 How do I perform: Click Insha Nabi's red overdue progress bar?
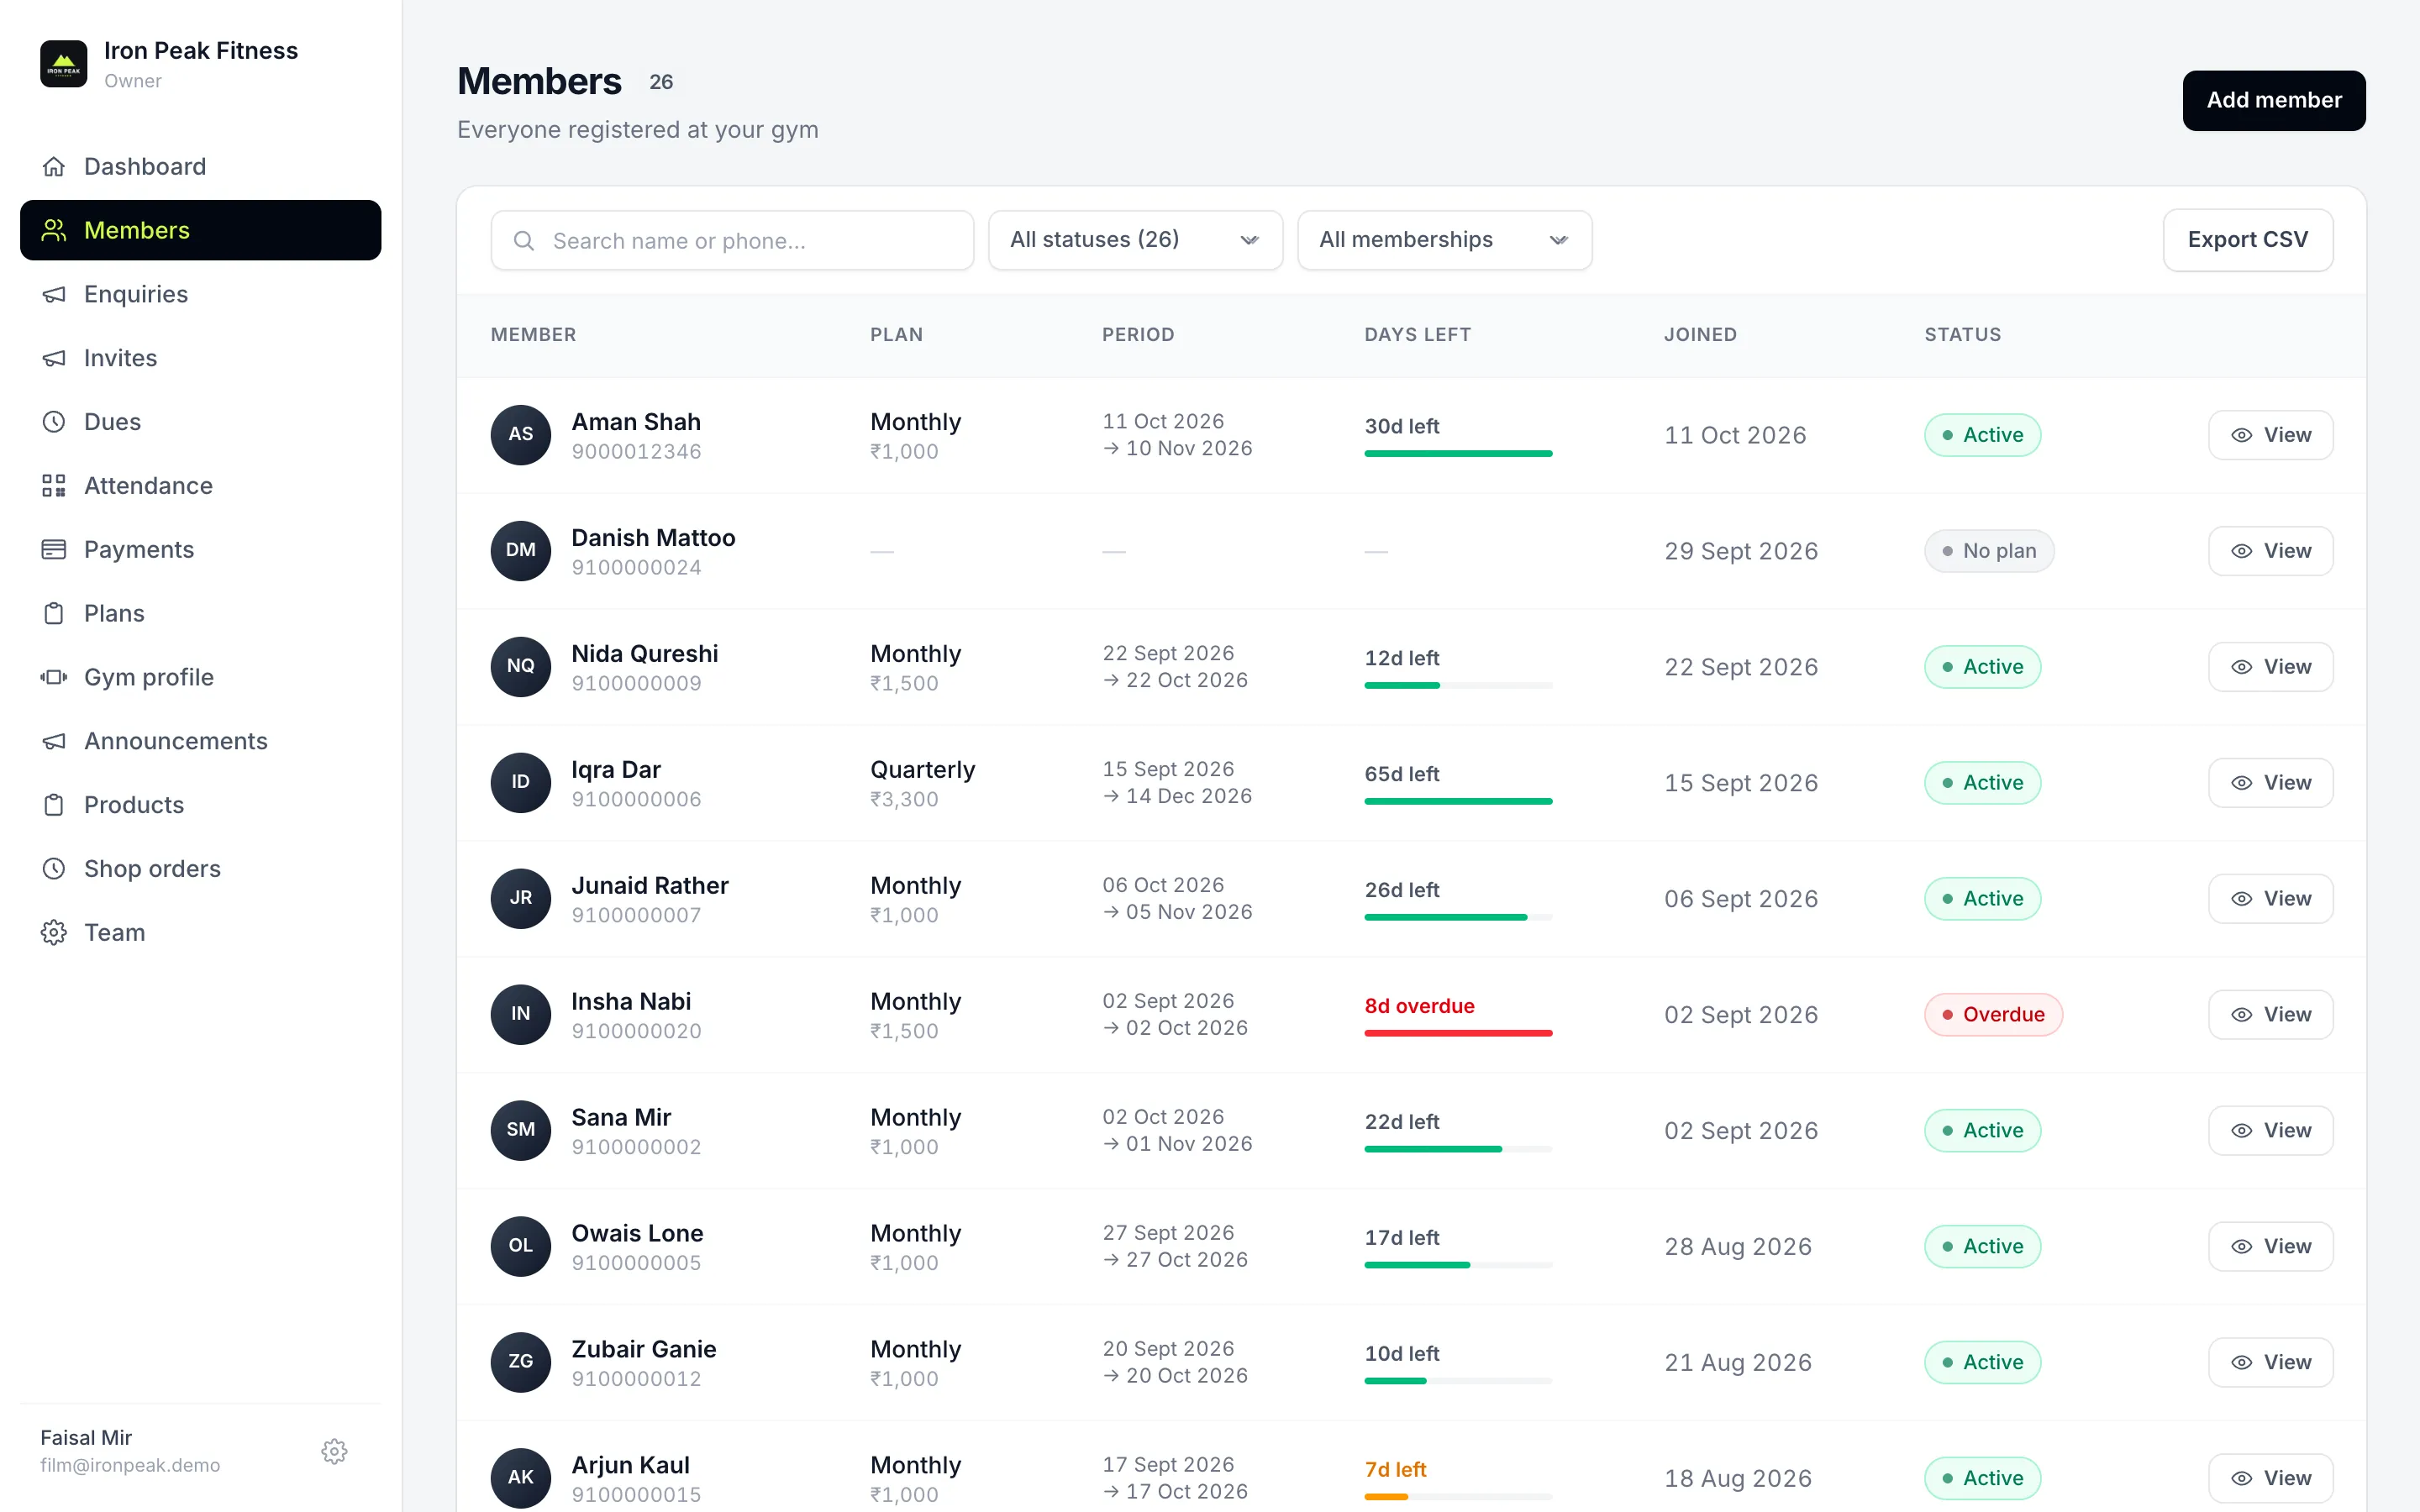[x=1458, y=1033]
